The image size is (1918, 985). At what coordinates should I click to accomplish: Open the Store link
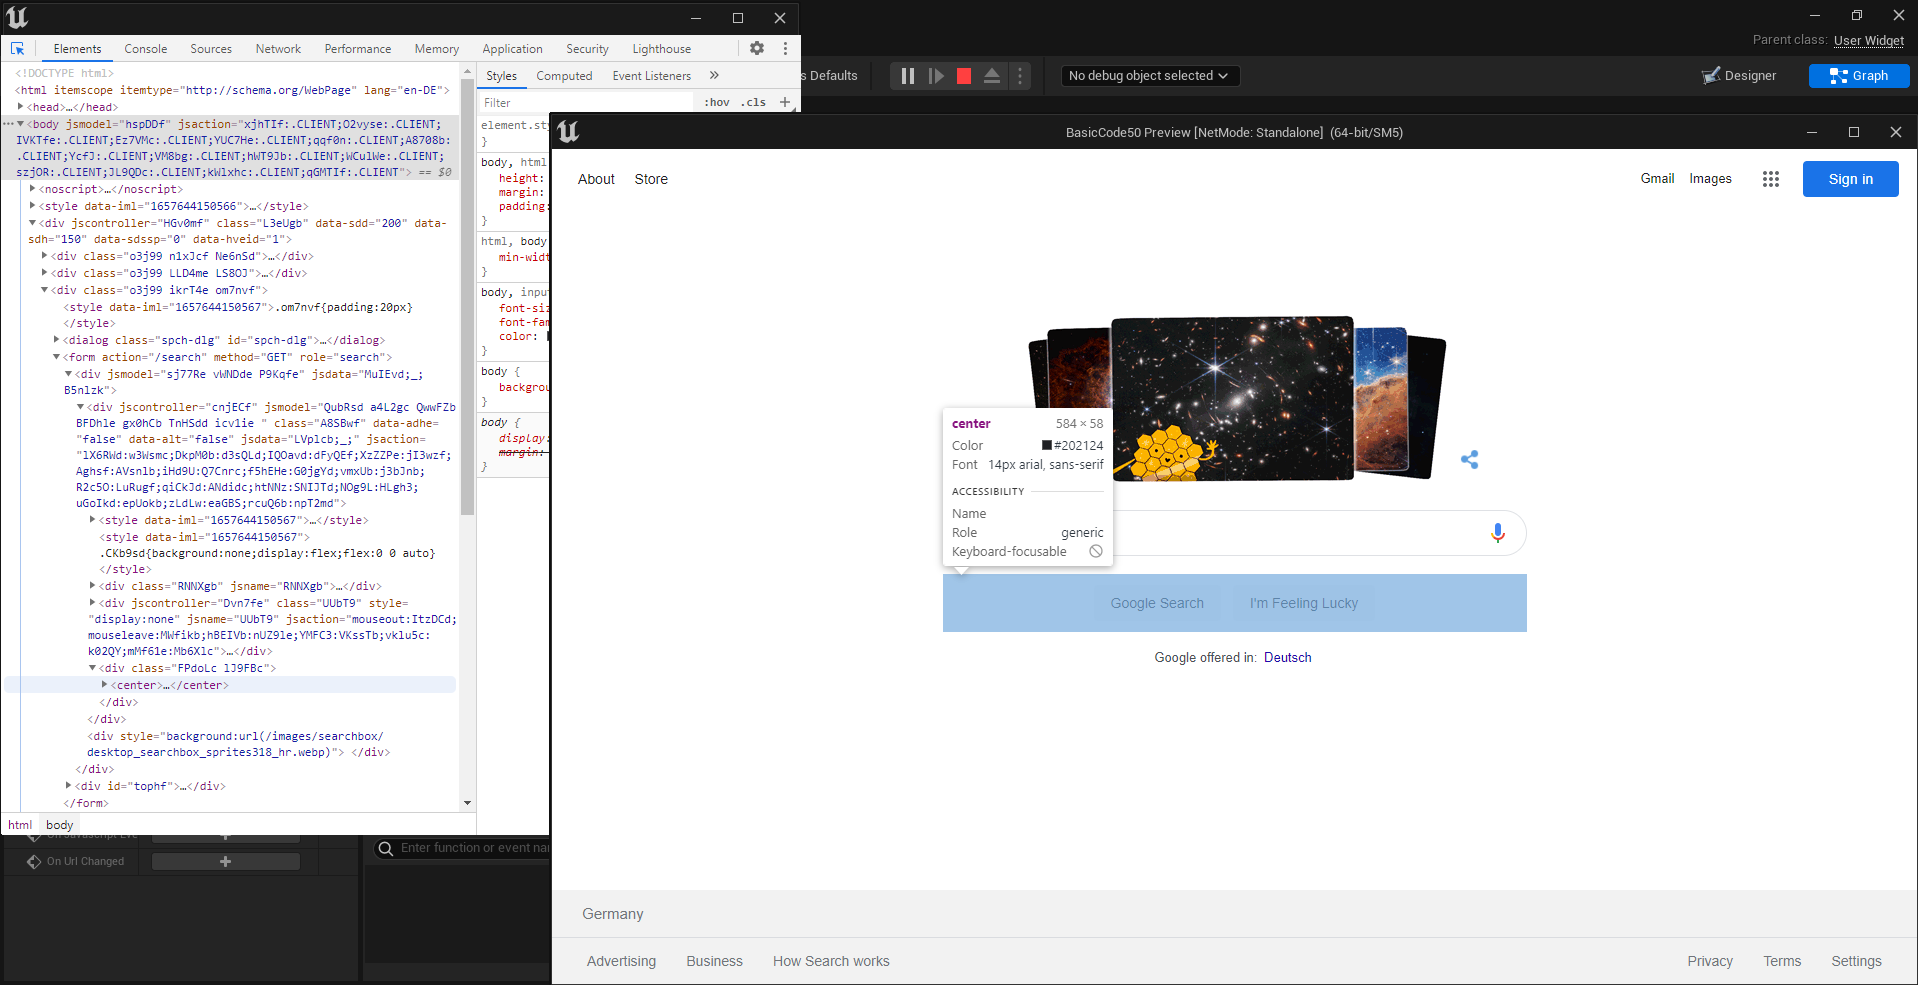651,179
